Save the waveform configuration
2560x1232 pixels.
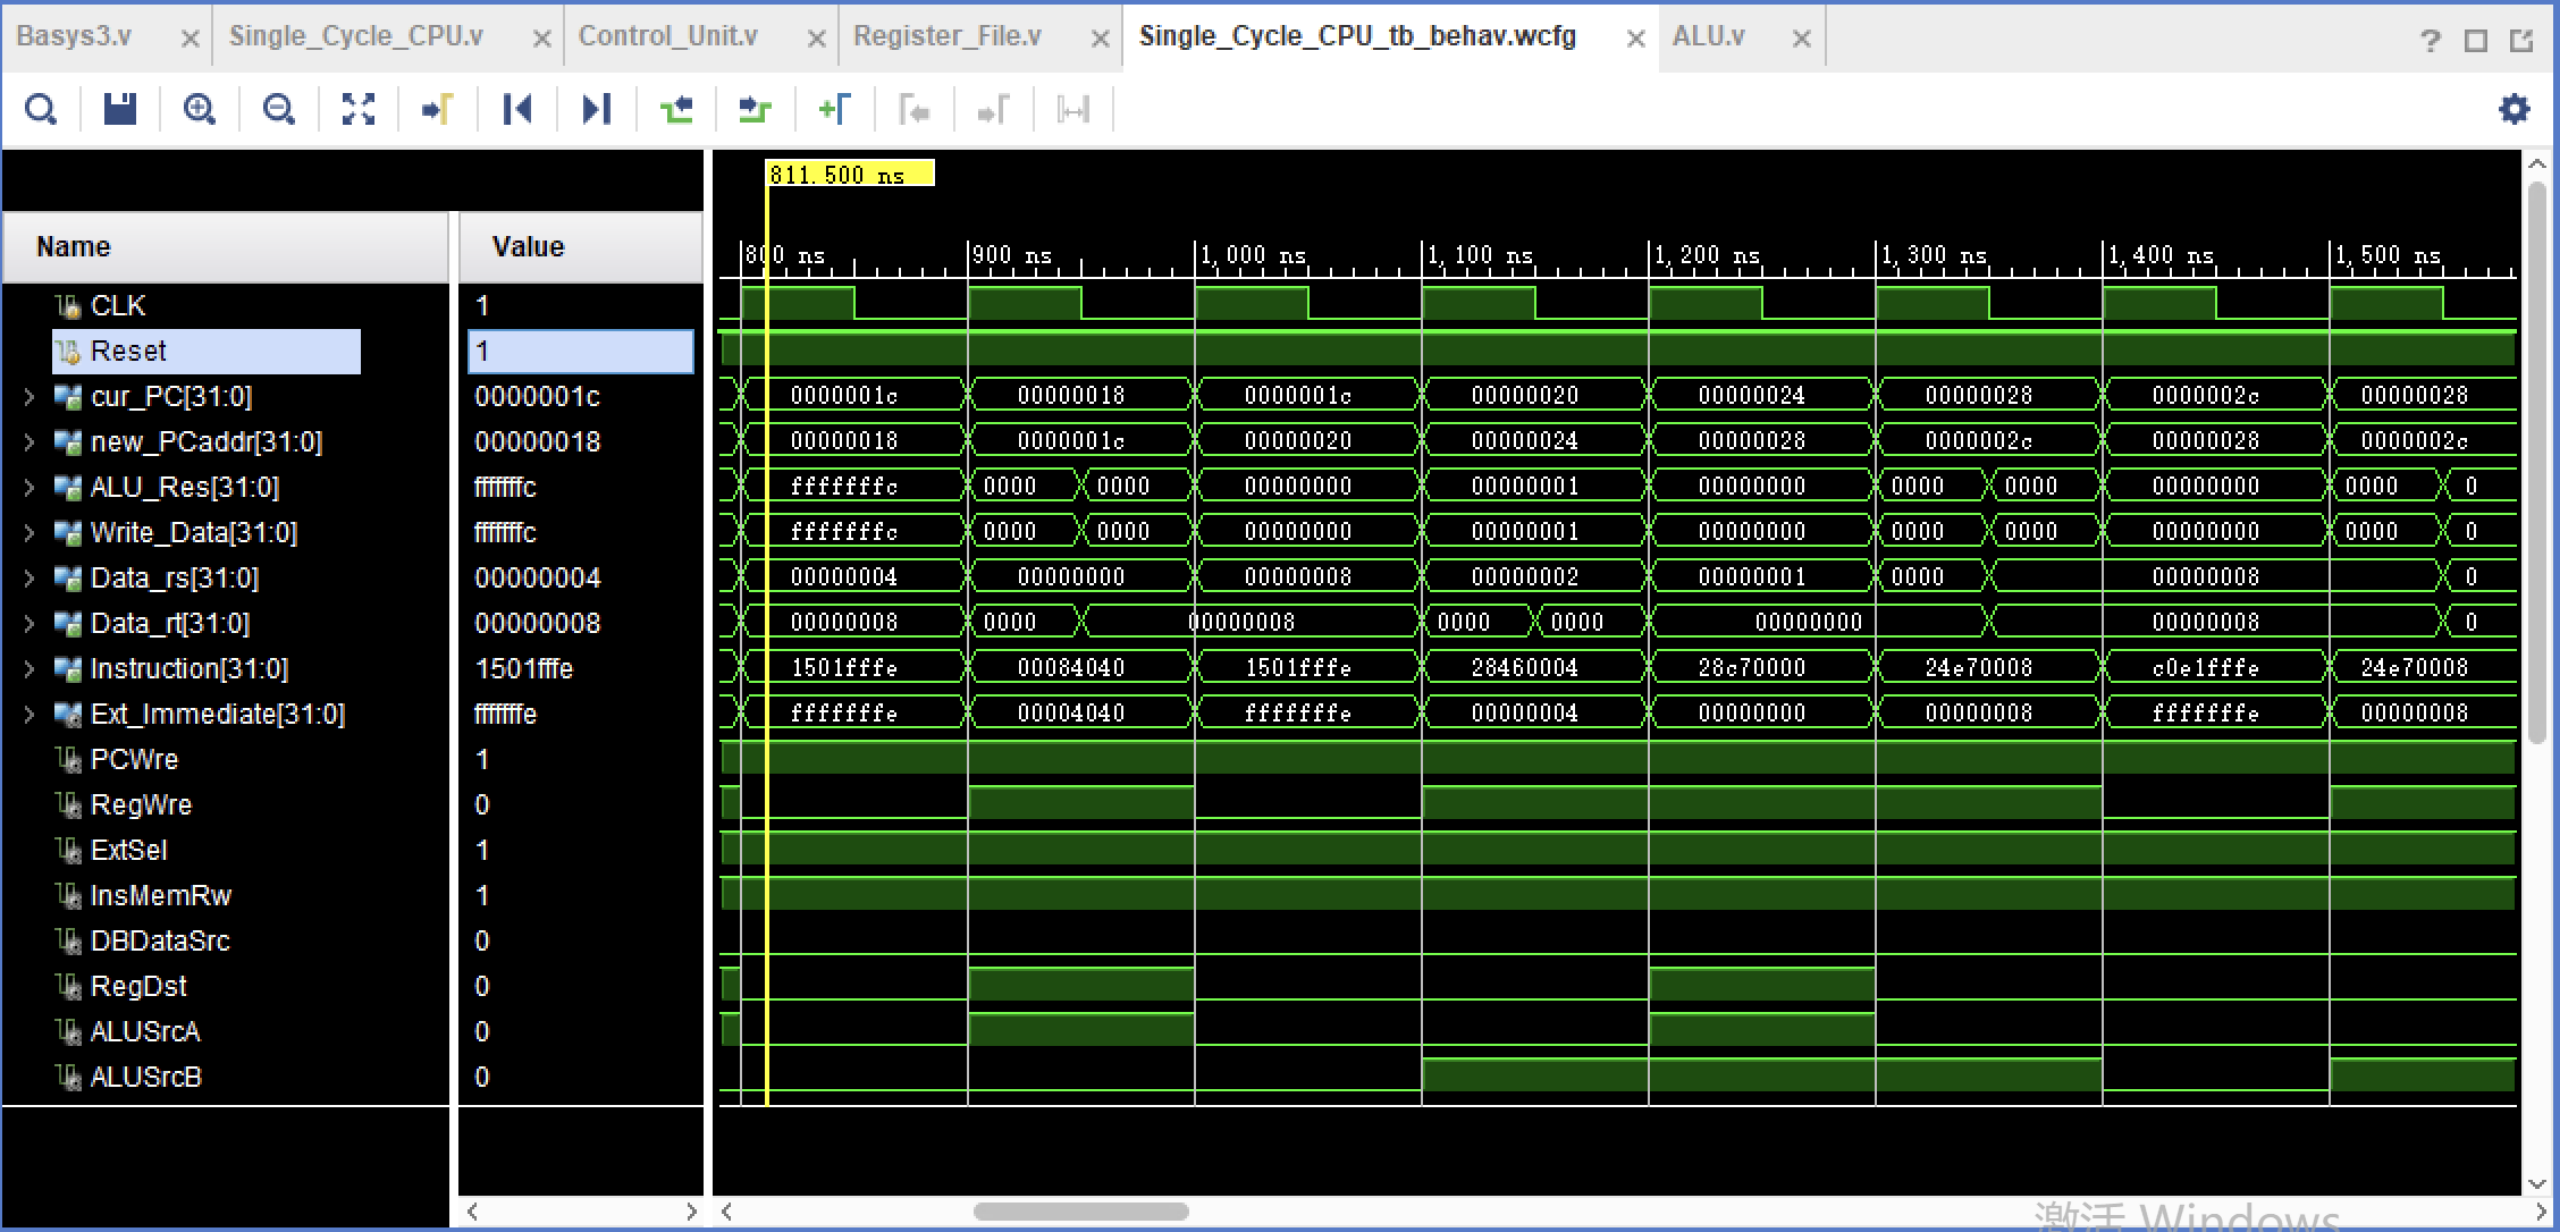click(120, 109)
